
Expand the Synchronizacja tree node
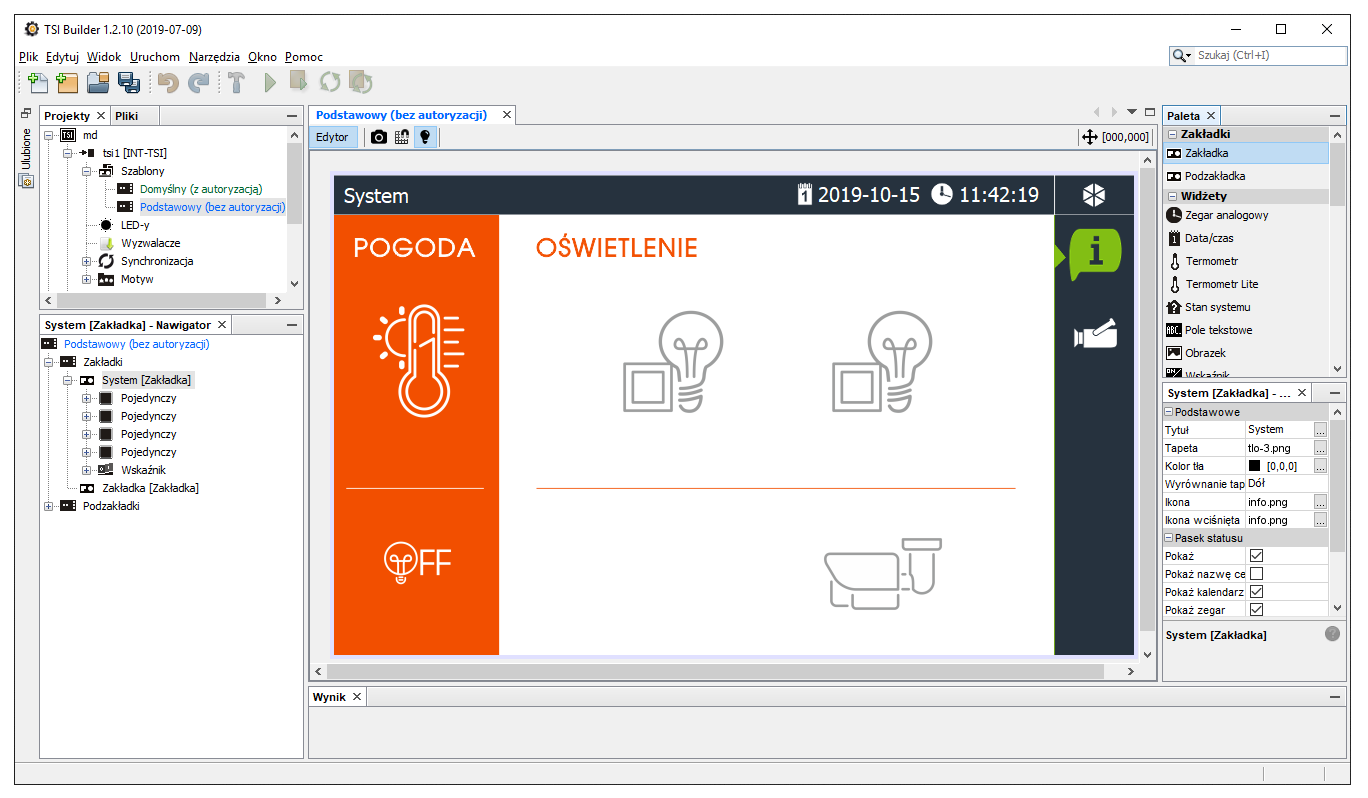pyautogui.click(x=87, y=261)
